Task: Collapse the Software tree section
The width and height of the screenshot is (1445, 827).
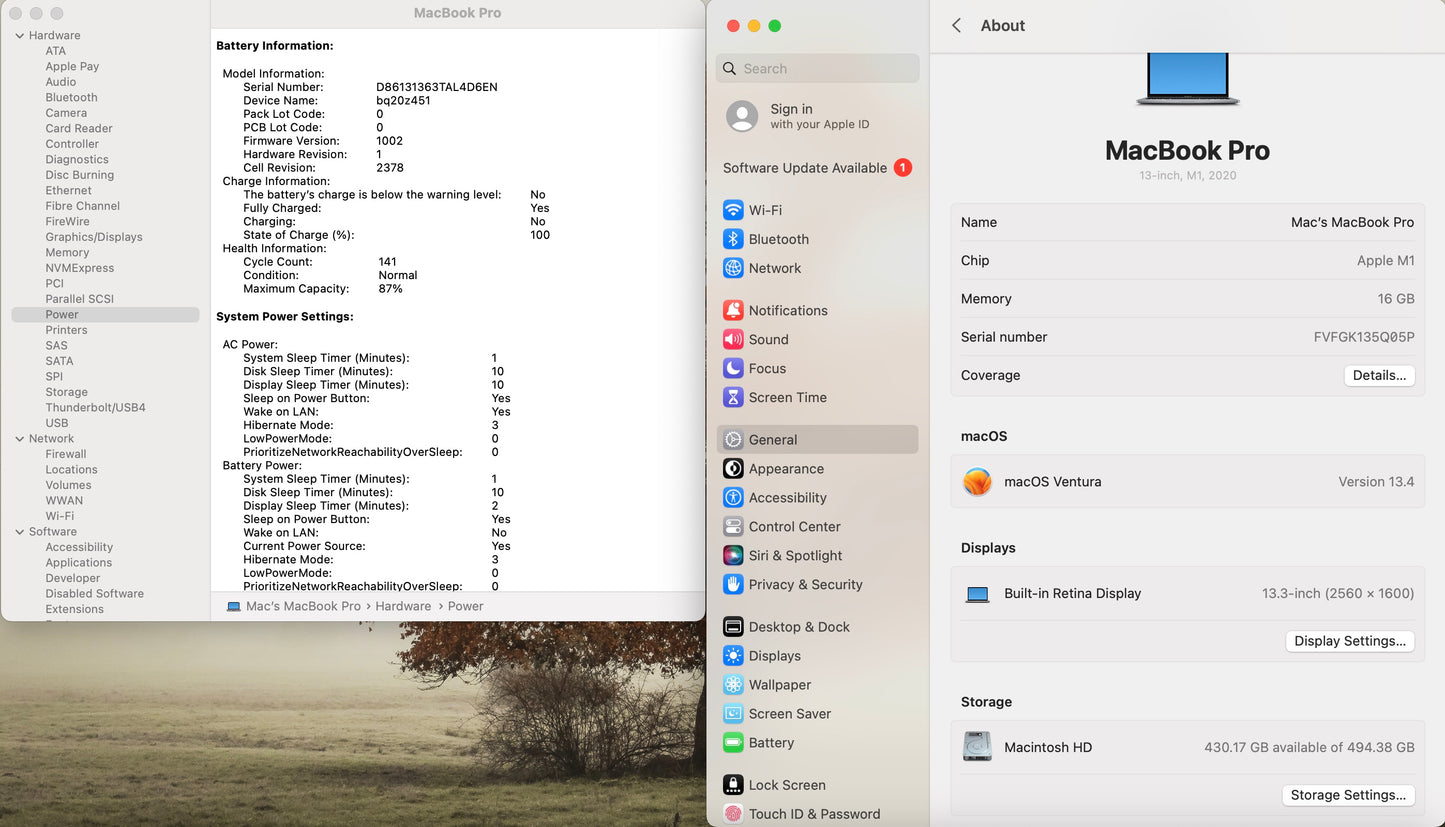Action: click(x=20, y=532)
